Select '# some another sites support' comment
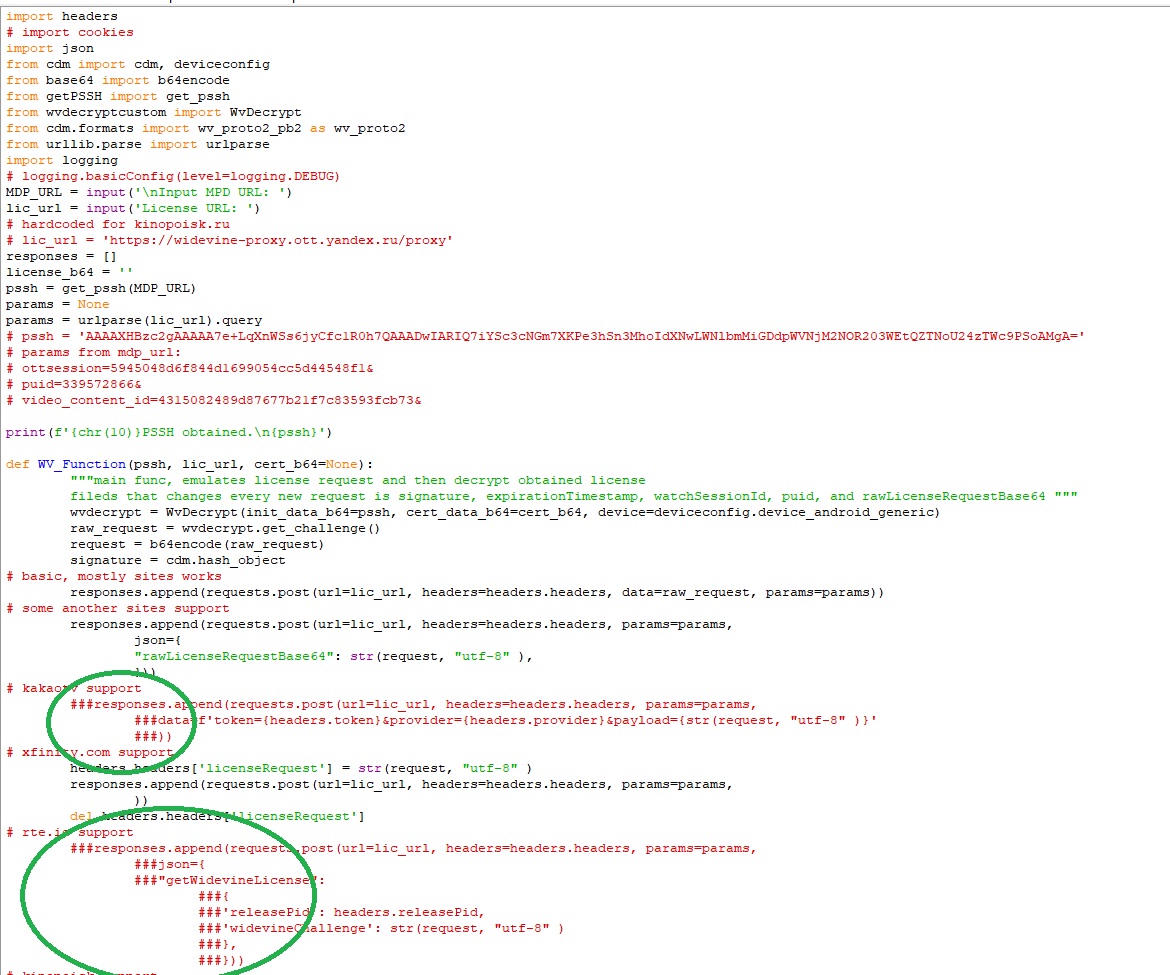 coord(118,609)
